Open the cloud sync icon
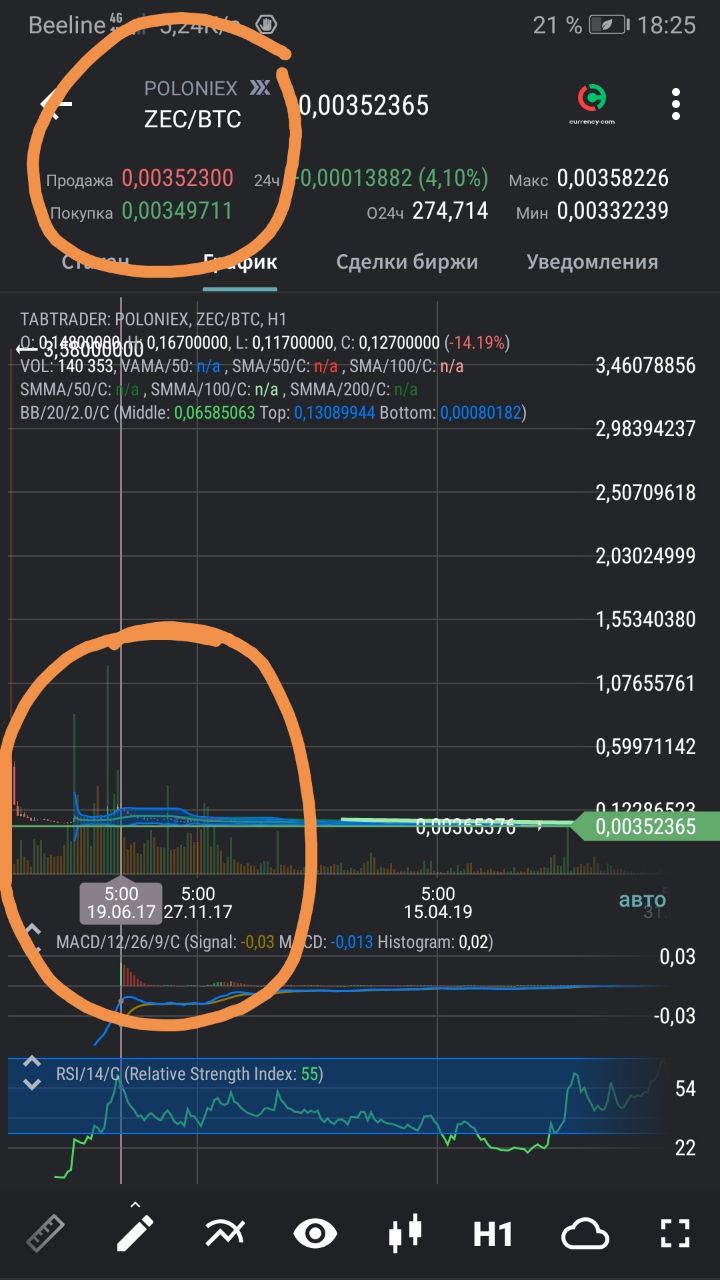Screen dimensions: 720x1280 (x=585, y=1234)
